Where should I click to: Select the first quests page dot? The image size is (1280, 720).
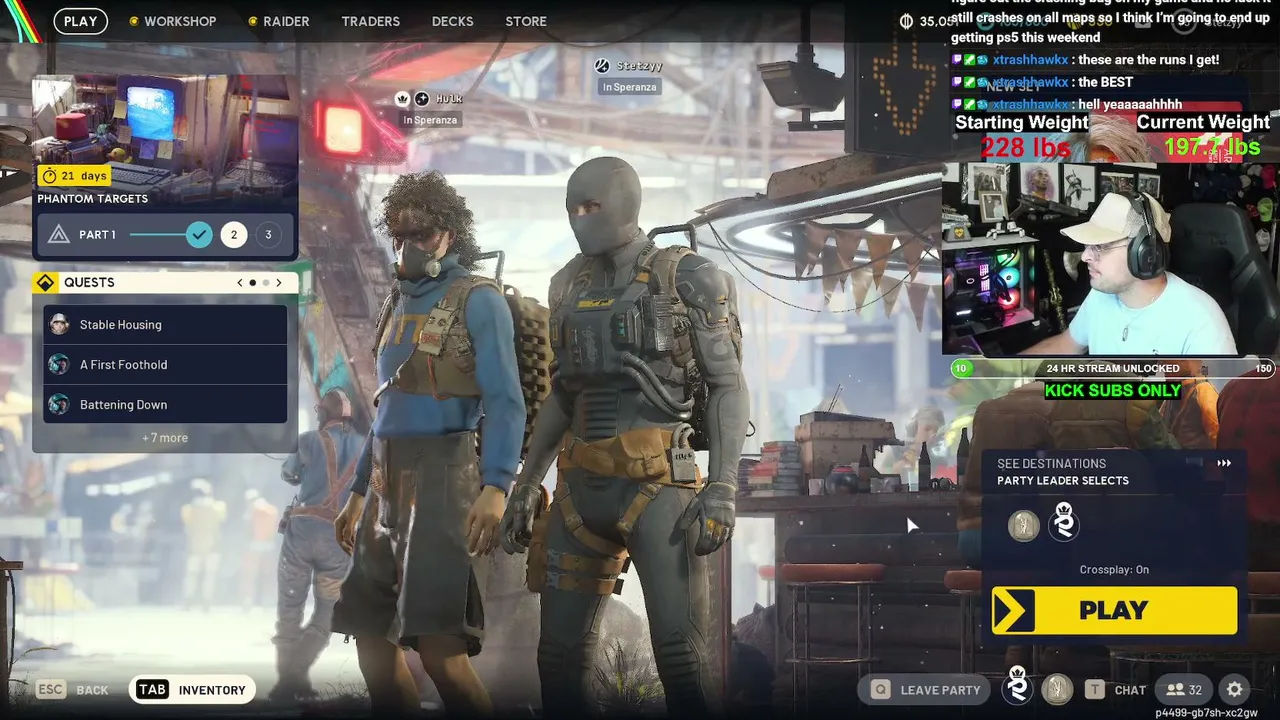coord(253,283)
